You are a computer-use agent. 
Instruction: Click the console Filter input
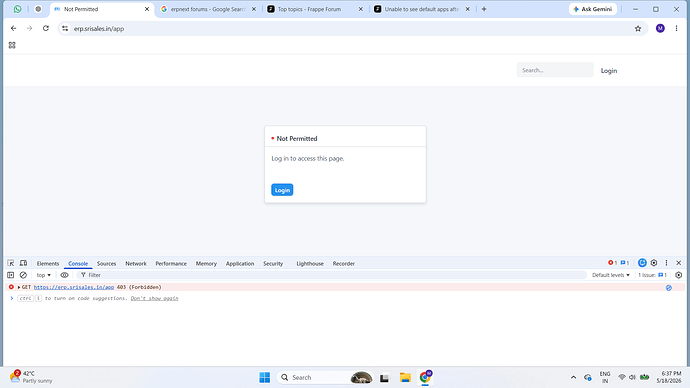point(332,275)
